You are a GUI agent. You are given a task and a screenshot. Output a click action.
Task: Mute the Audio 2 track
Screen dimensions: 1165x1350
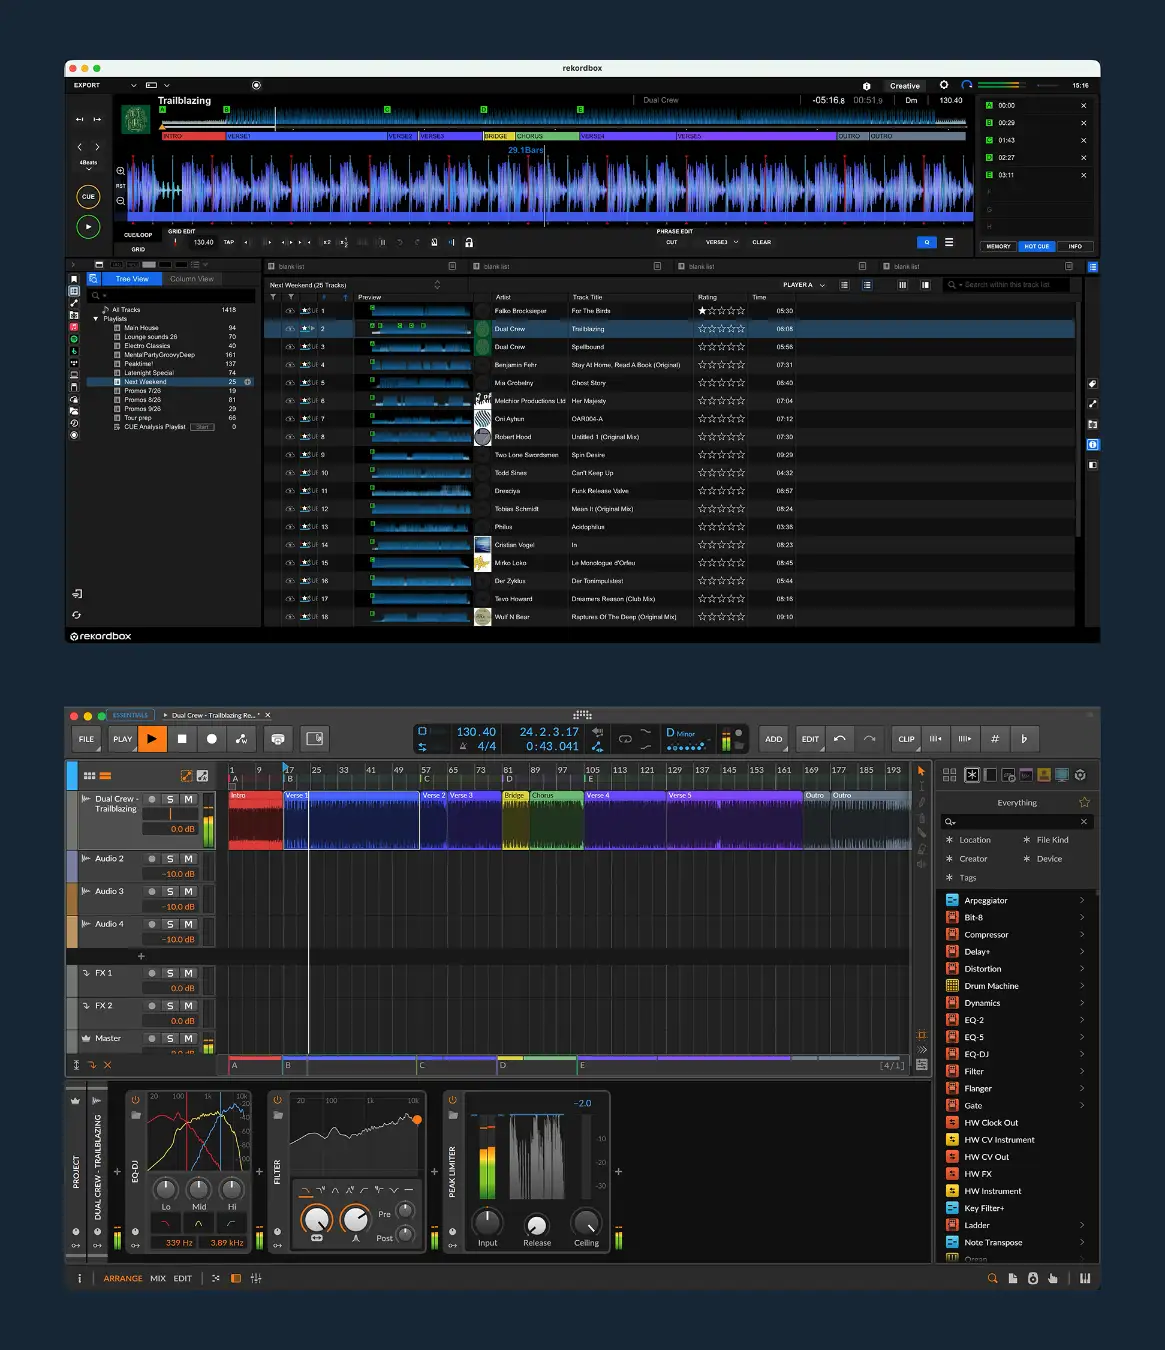point(188,859)
